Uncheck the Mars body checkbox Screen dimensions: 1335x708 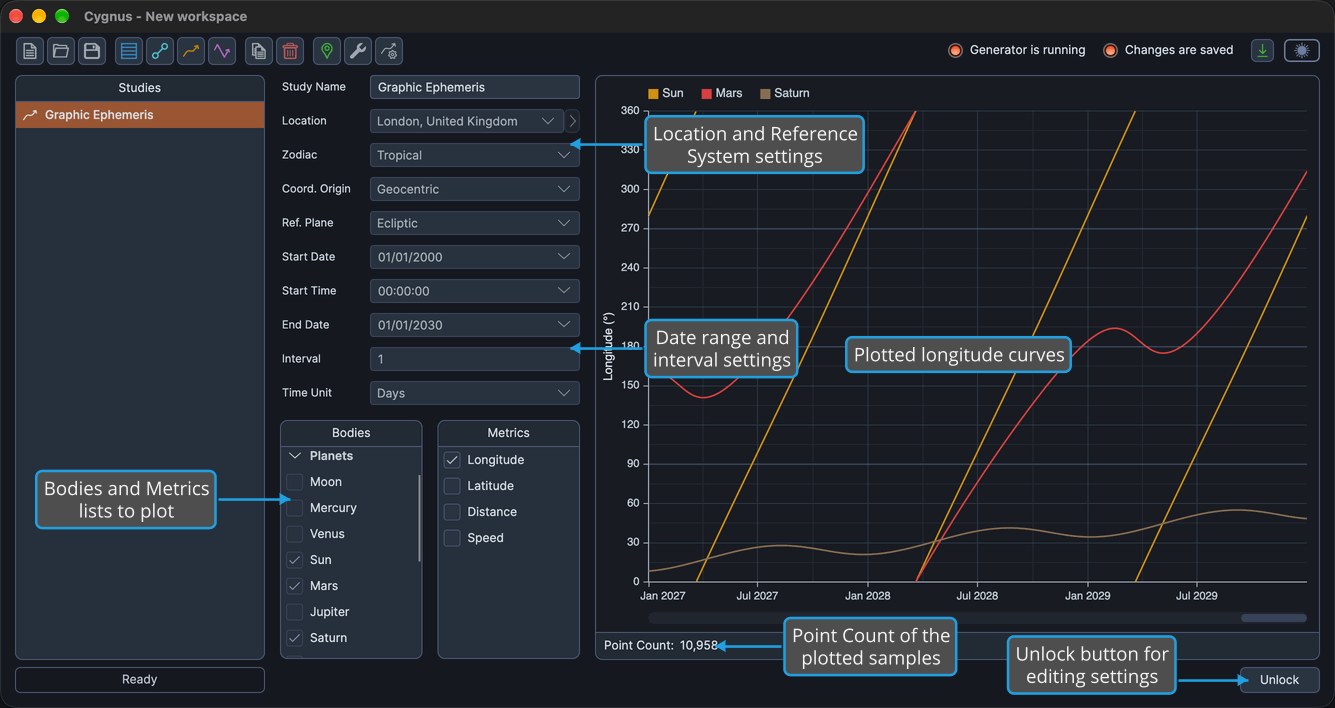coord(295,586)
